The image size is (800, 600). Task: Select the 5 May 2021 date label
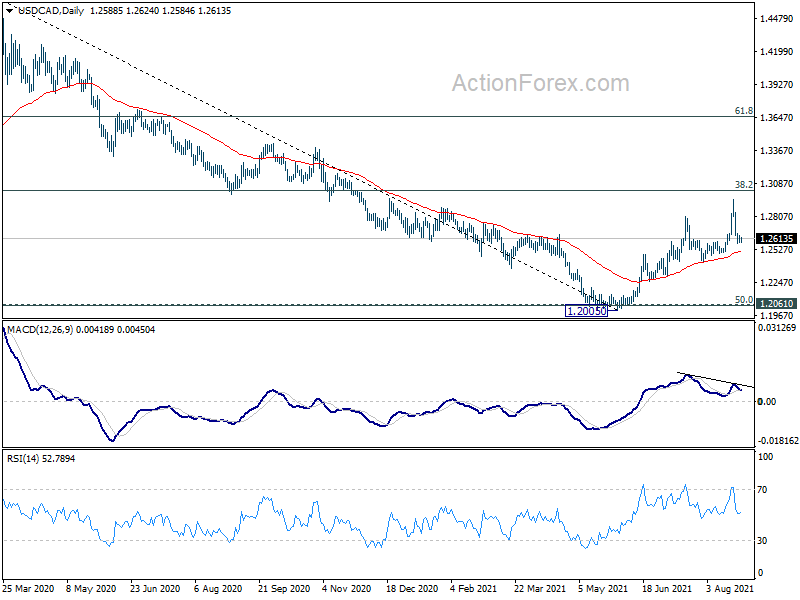coord(603,589)
